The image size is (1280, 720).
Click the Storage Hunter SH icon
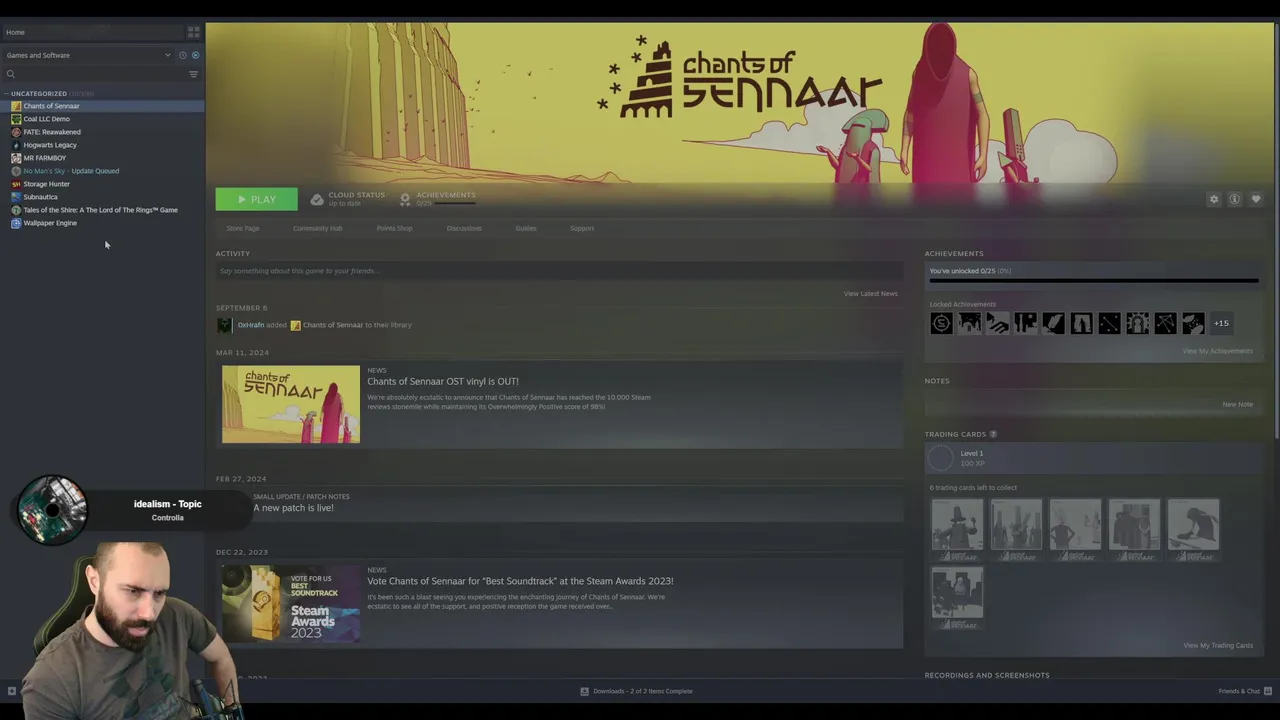point(16,184)
